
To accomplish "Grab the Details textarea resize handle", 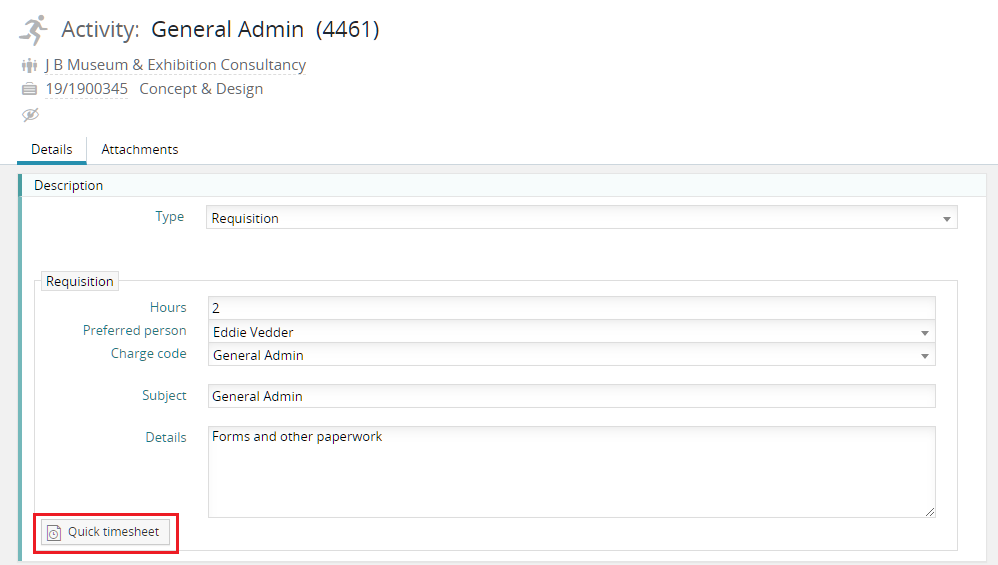I will (x=930, y=512).
